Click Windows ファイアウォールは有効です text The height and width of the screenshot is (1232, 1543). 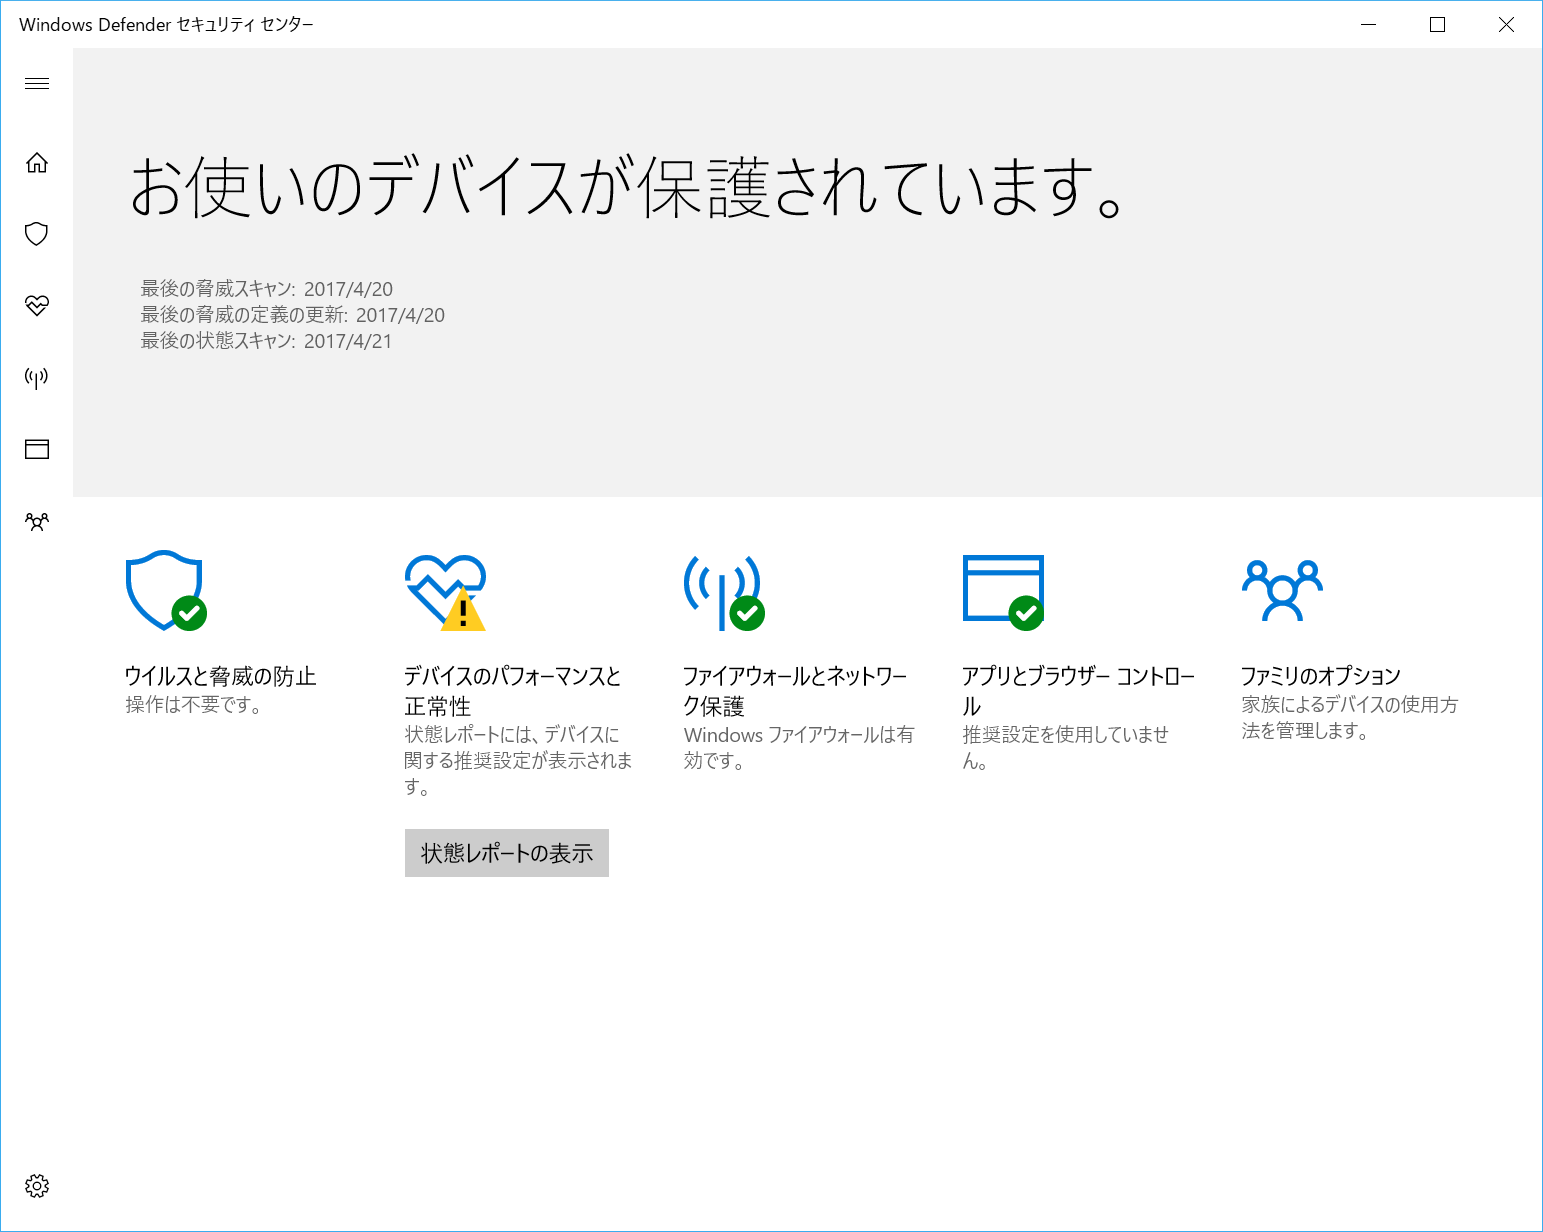pos(798,748)
